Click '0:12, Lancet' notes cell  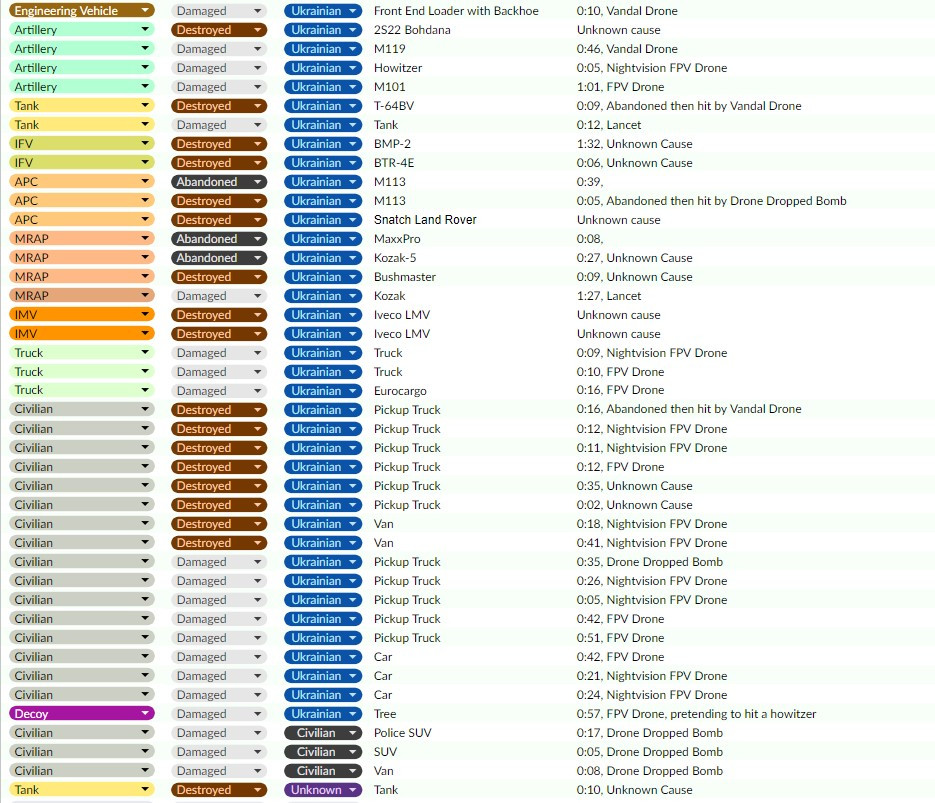609,125
